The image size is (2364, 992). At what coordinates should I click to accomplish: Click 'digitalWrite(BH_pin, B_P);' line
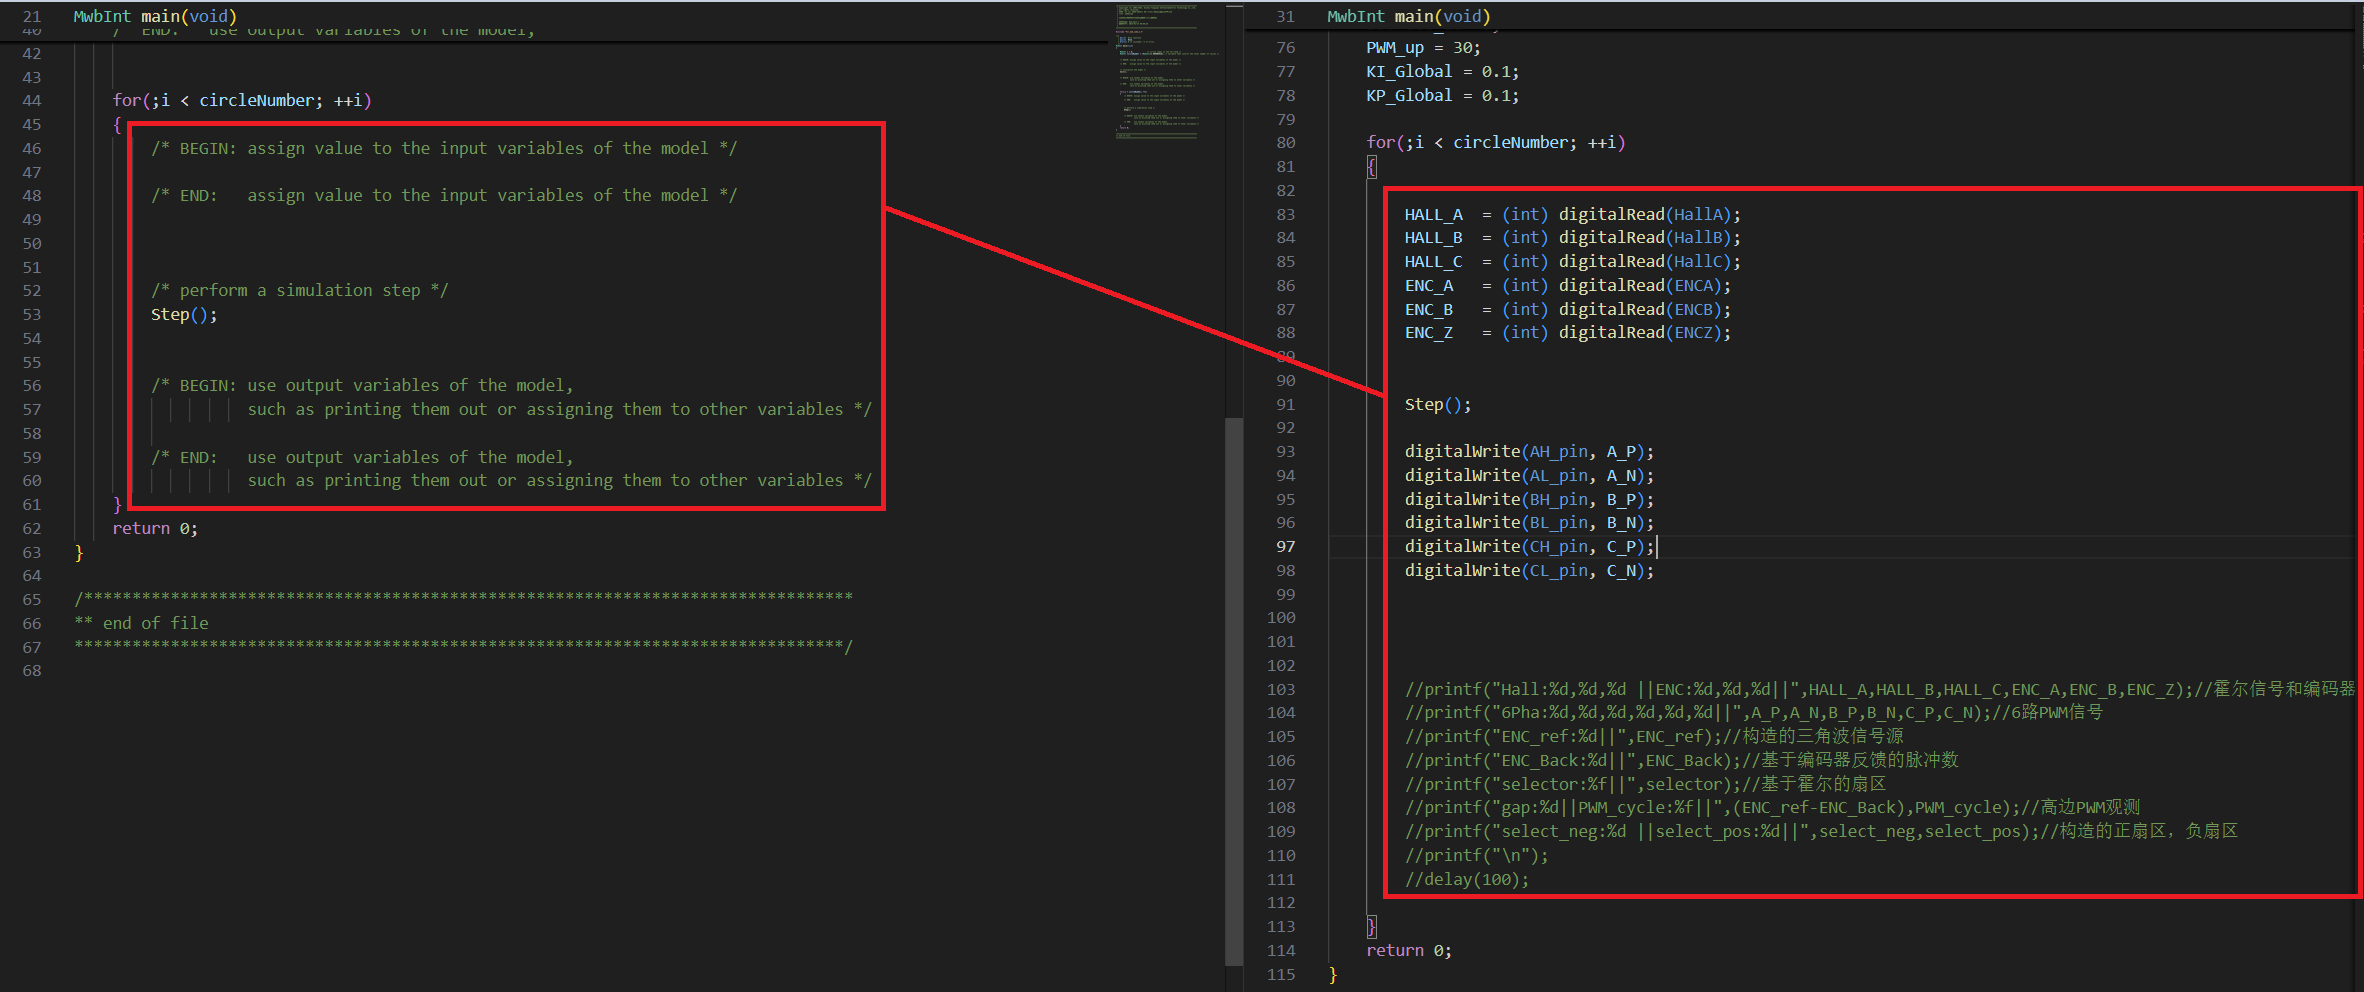[x=1529, y=499]
